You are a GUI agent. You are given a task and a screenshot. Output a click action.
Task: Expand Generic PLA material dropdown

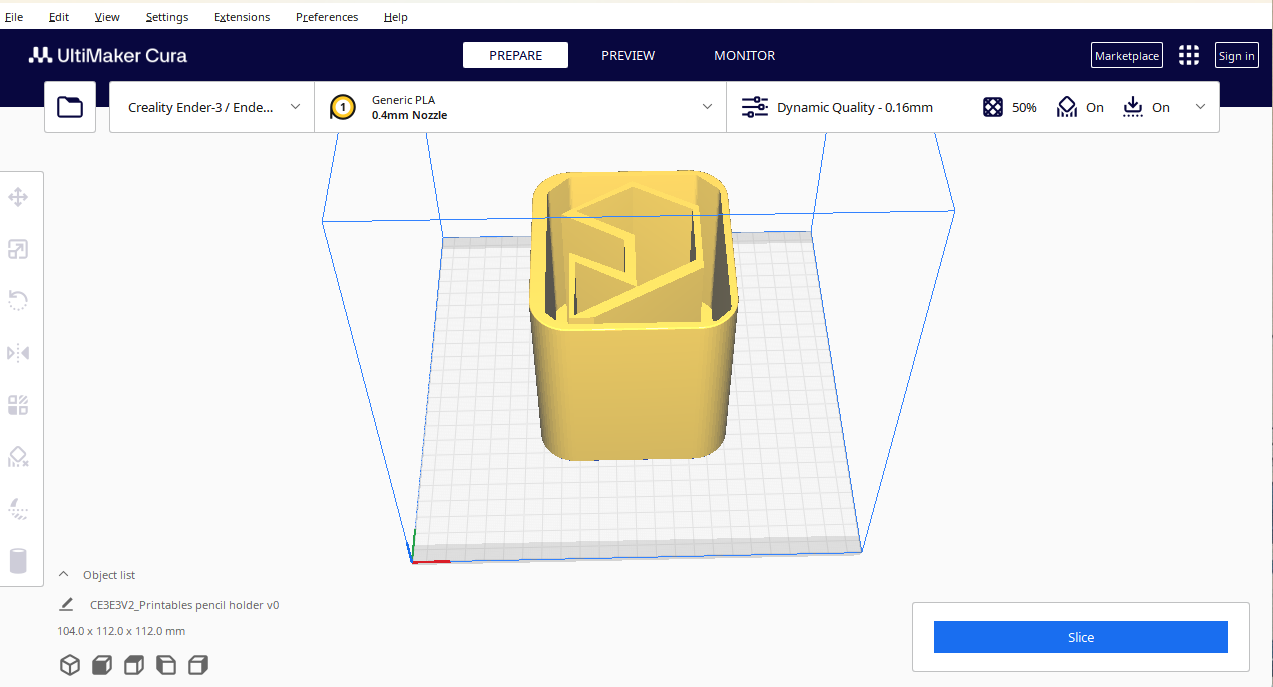point(521,107)
